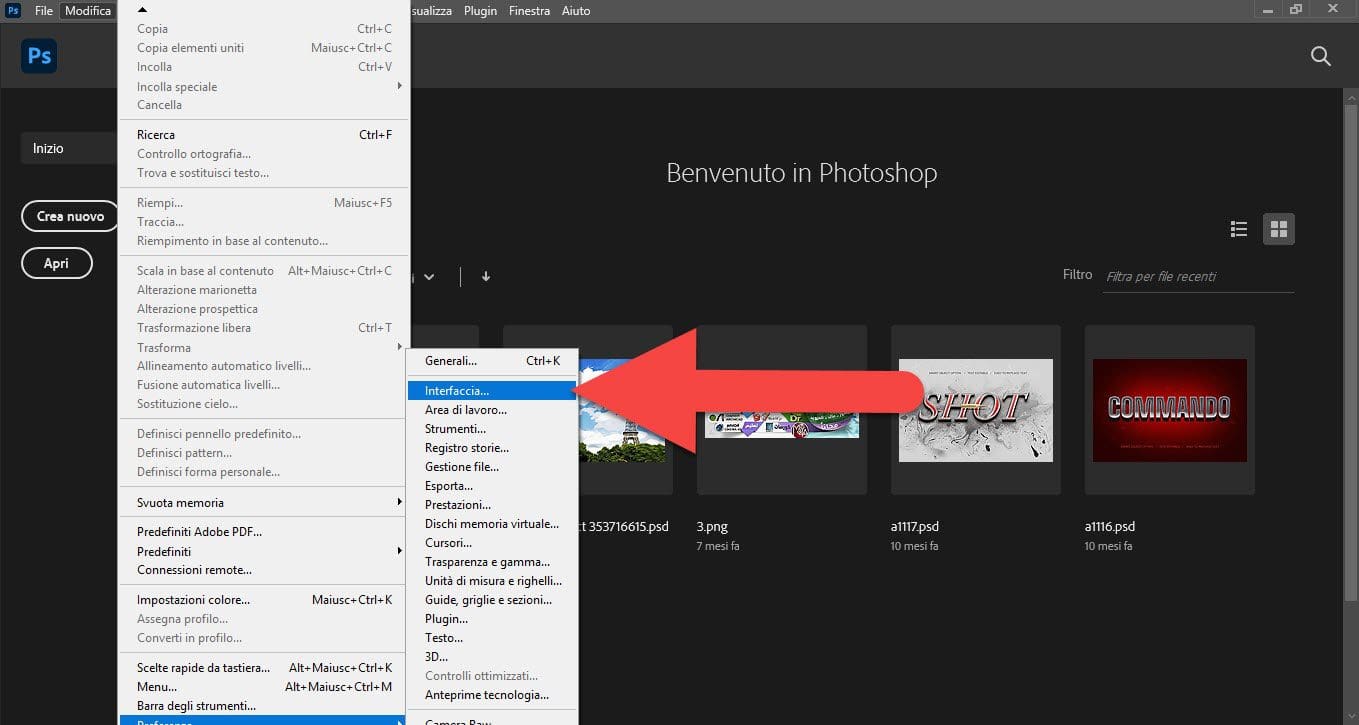
Task: Open the Aiuto menu
Action: coord(576,11)
